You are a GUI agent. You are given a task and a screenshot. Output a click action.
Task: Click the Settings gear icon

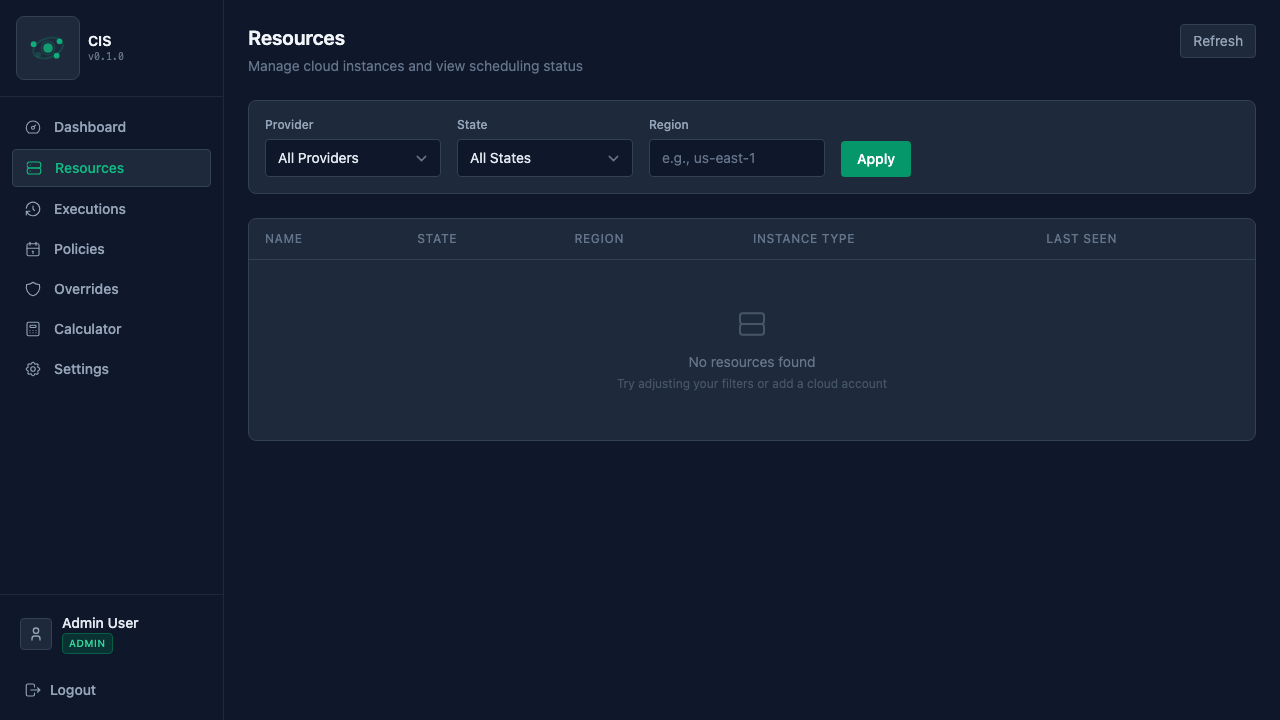coord(33,369)
